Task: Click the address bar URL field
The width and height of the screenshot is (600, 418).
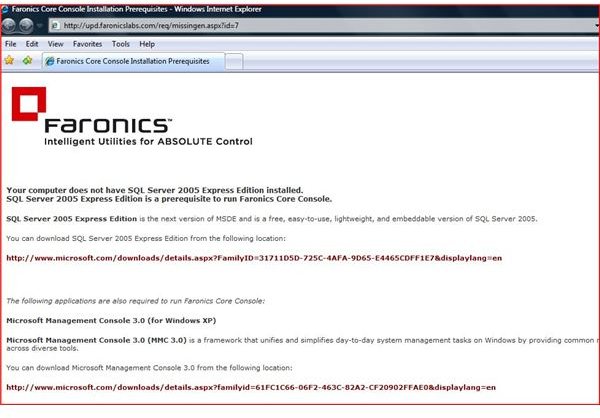Action: pyautogui.click(x=323, y=26)
